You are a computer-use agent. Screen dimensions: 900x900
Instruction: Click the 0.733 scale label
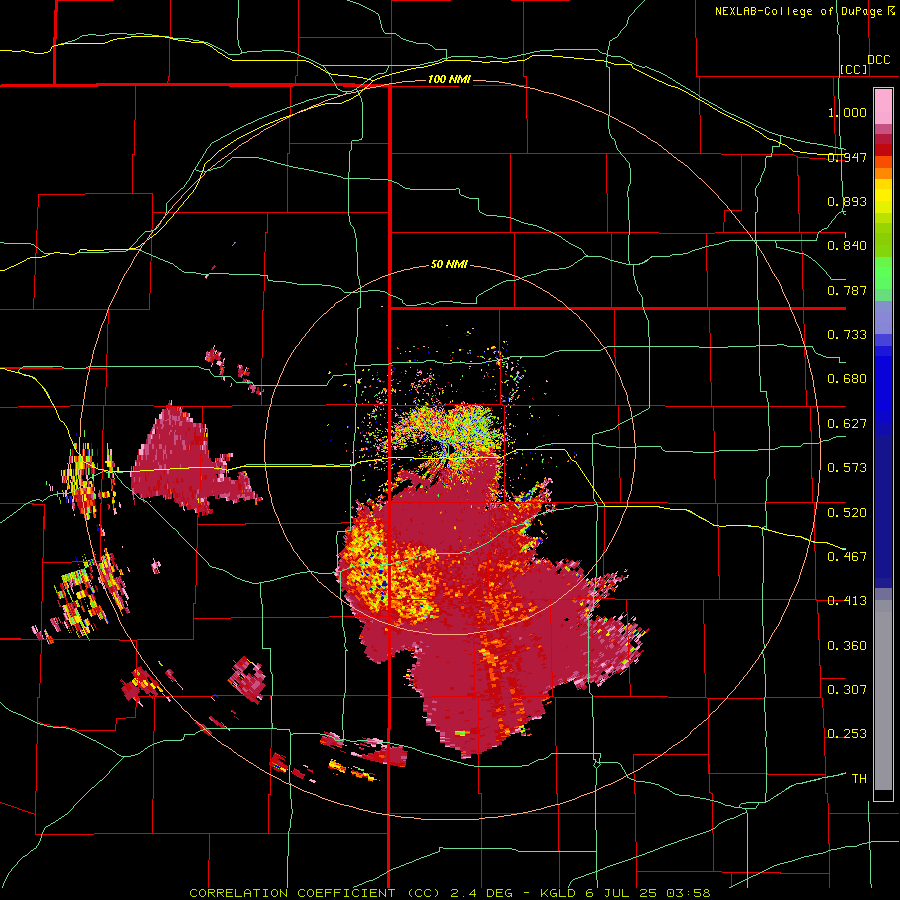[x=847, y=335]
